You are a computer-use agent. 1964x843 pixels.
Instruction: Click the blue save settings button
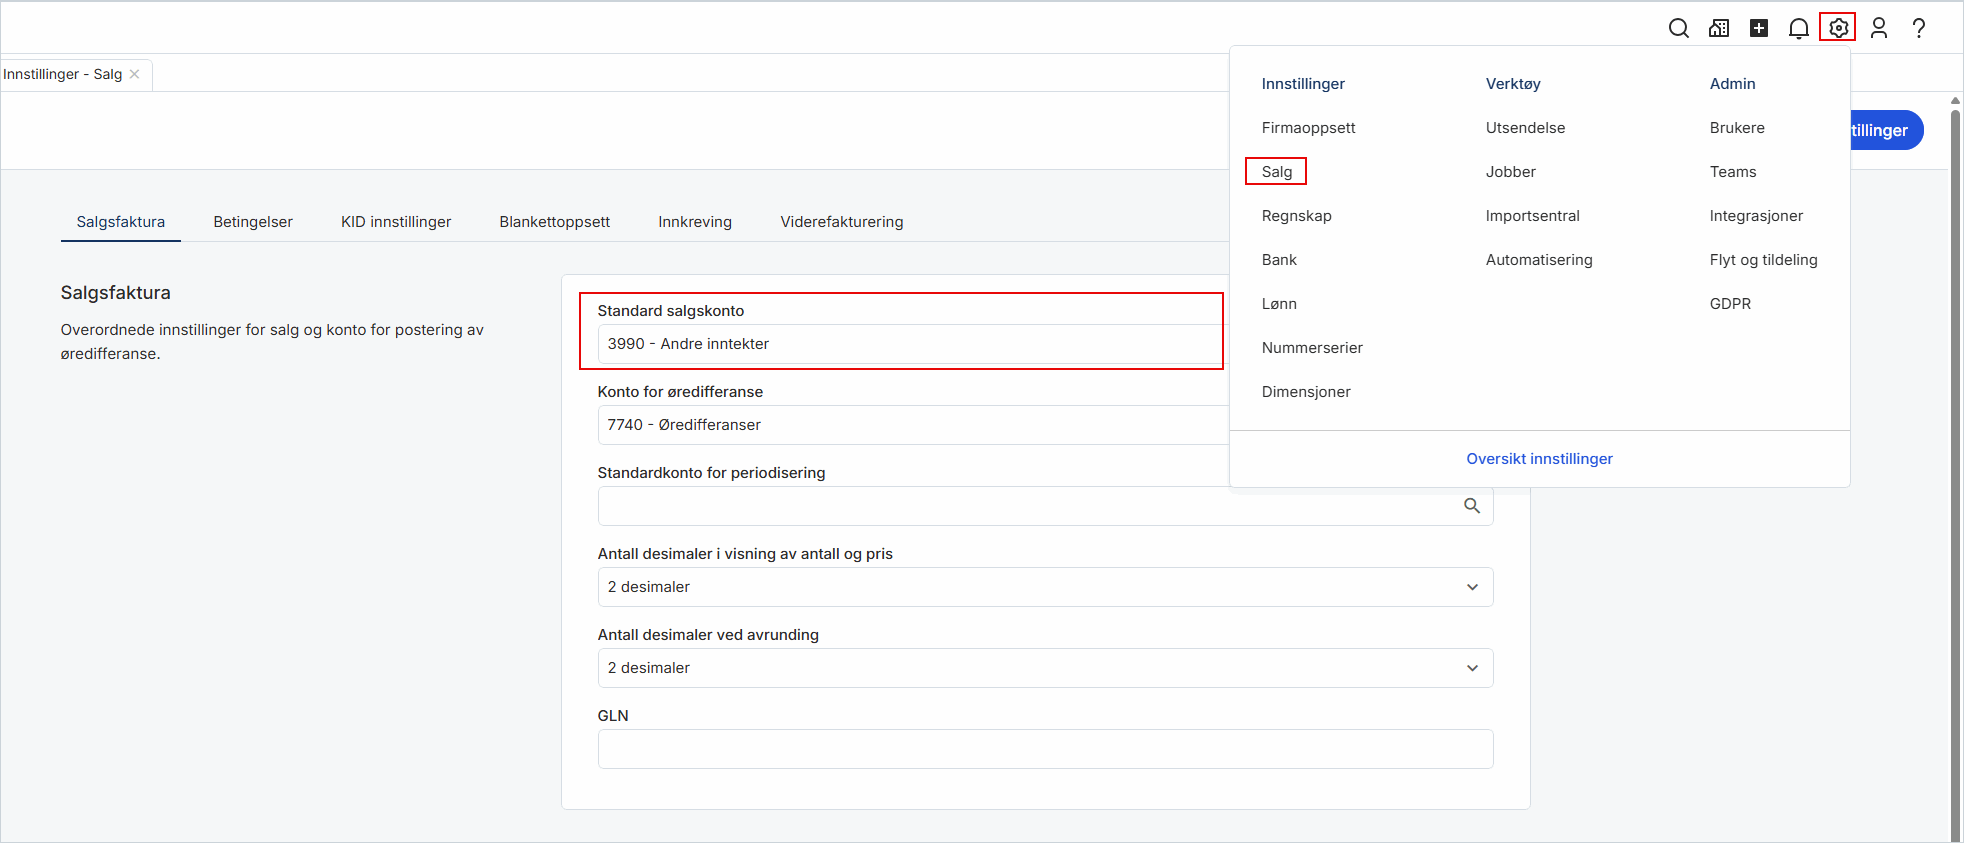[x=1885, y=130]
